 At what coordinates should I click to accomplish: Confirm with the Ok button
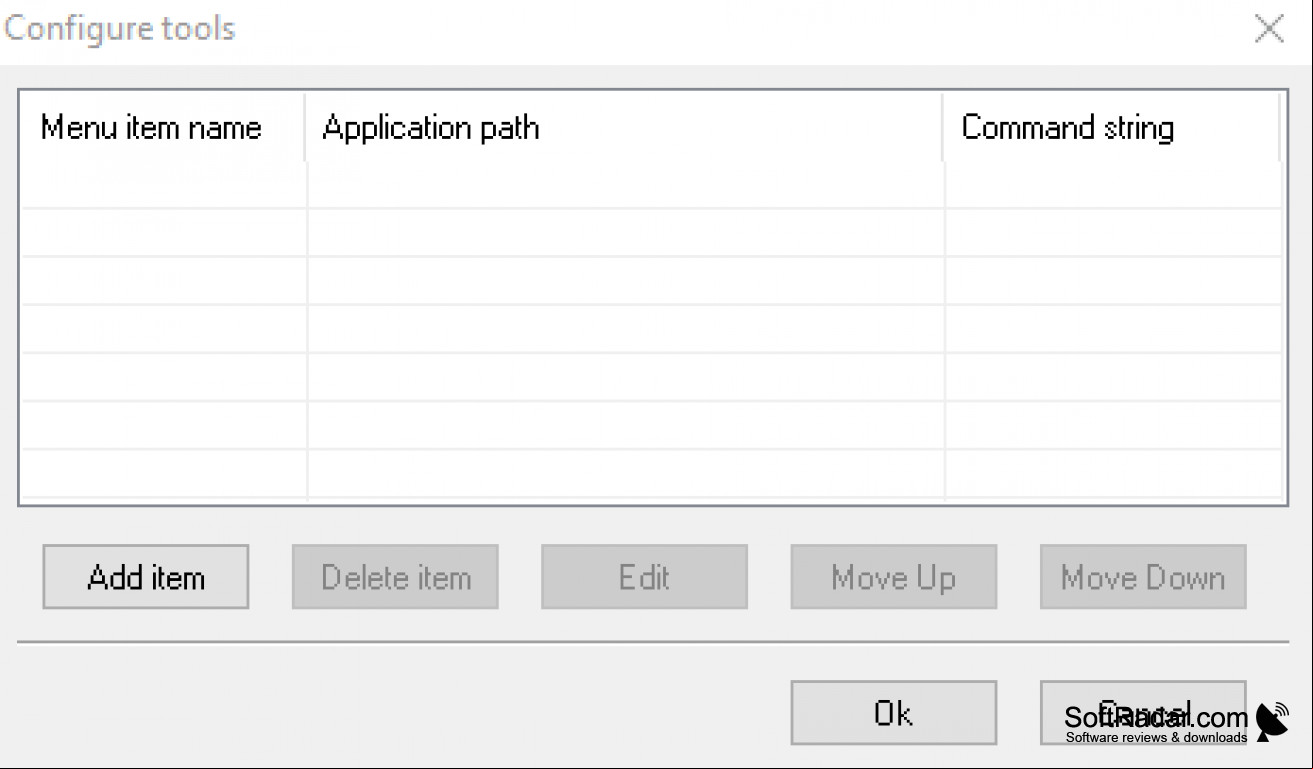click(893, 713)
